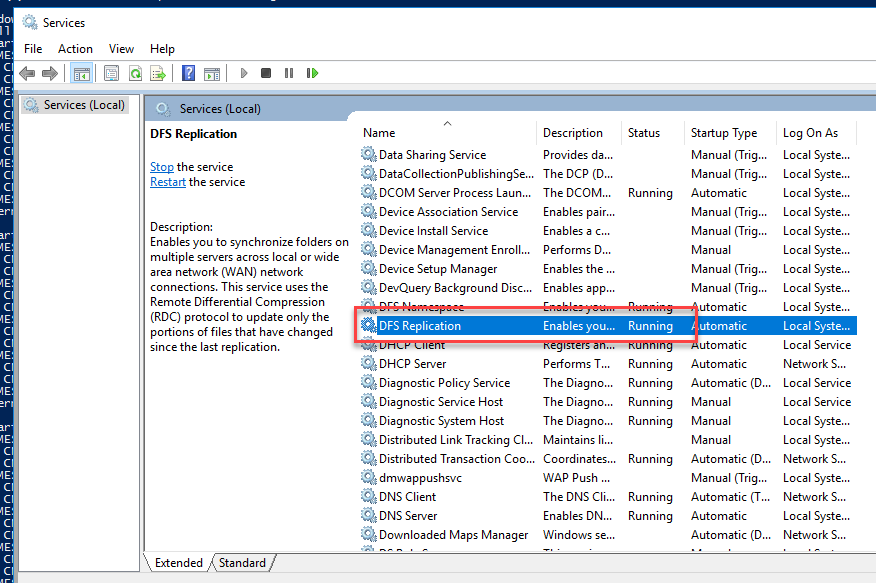876x583 pixels.
Task: Select Services (Local) in the console tree
Action: click(x=84, y=105)
